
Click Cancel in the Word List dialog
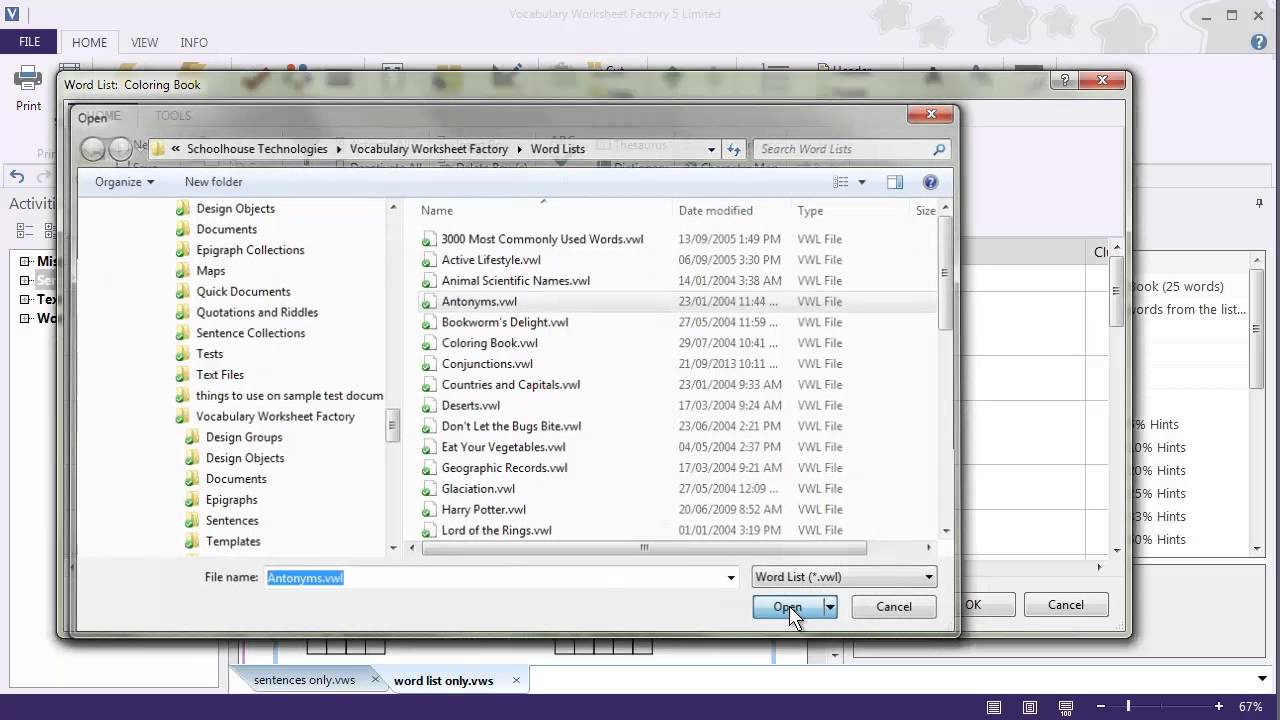1066,605
